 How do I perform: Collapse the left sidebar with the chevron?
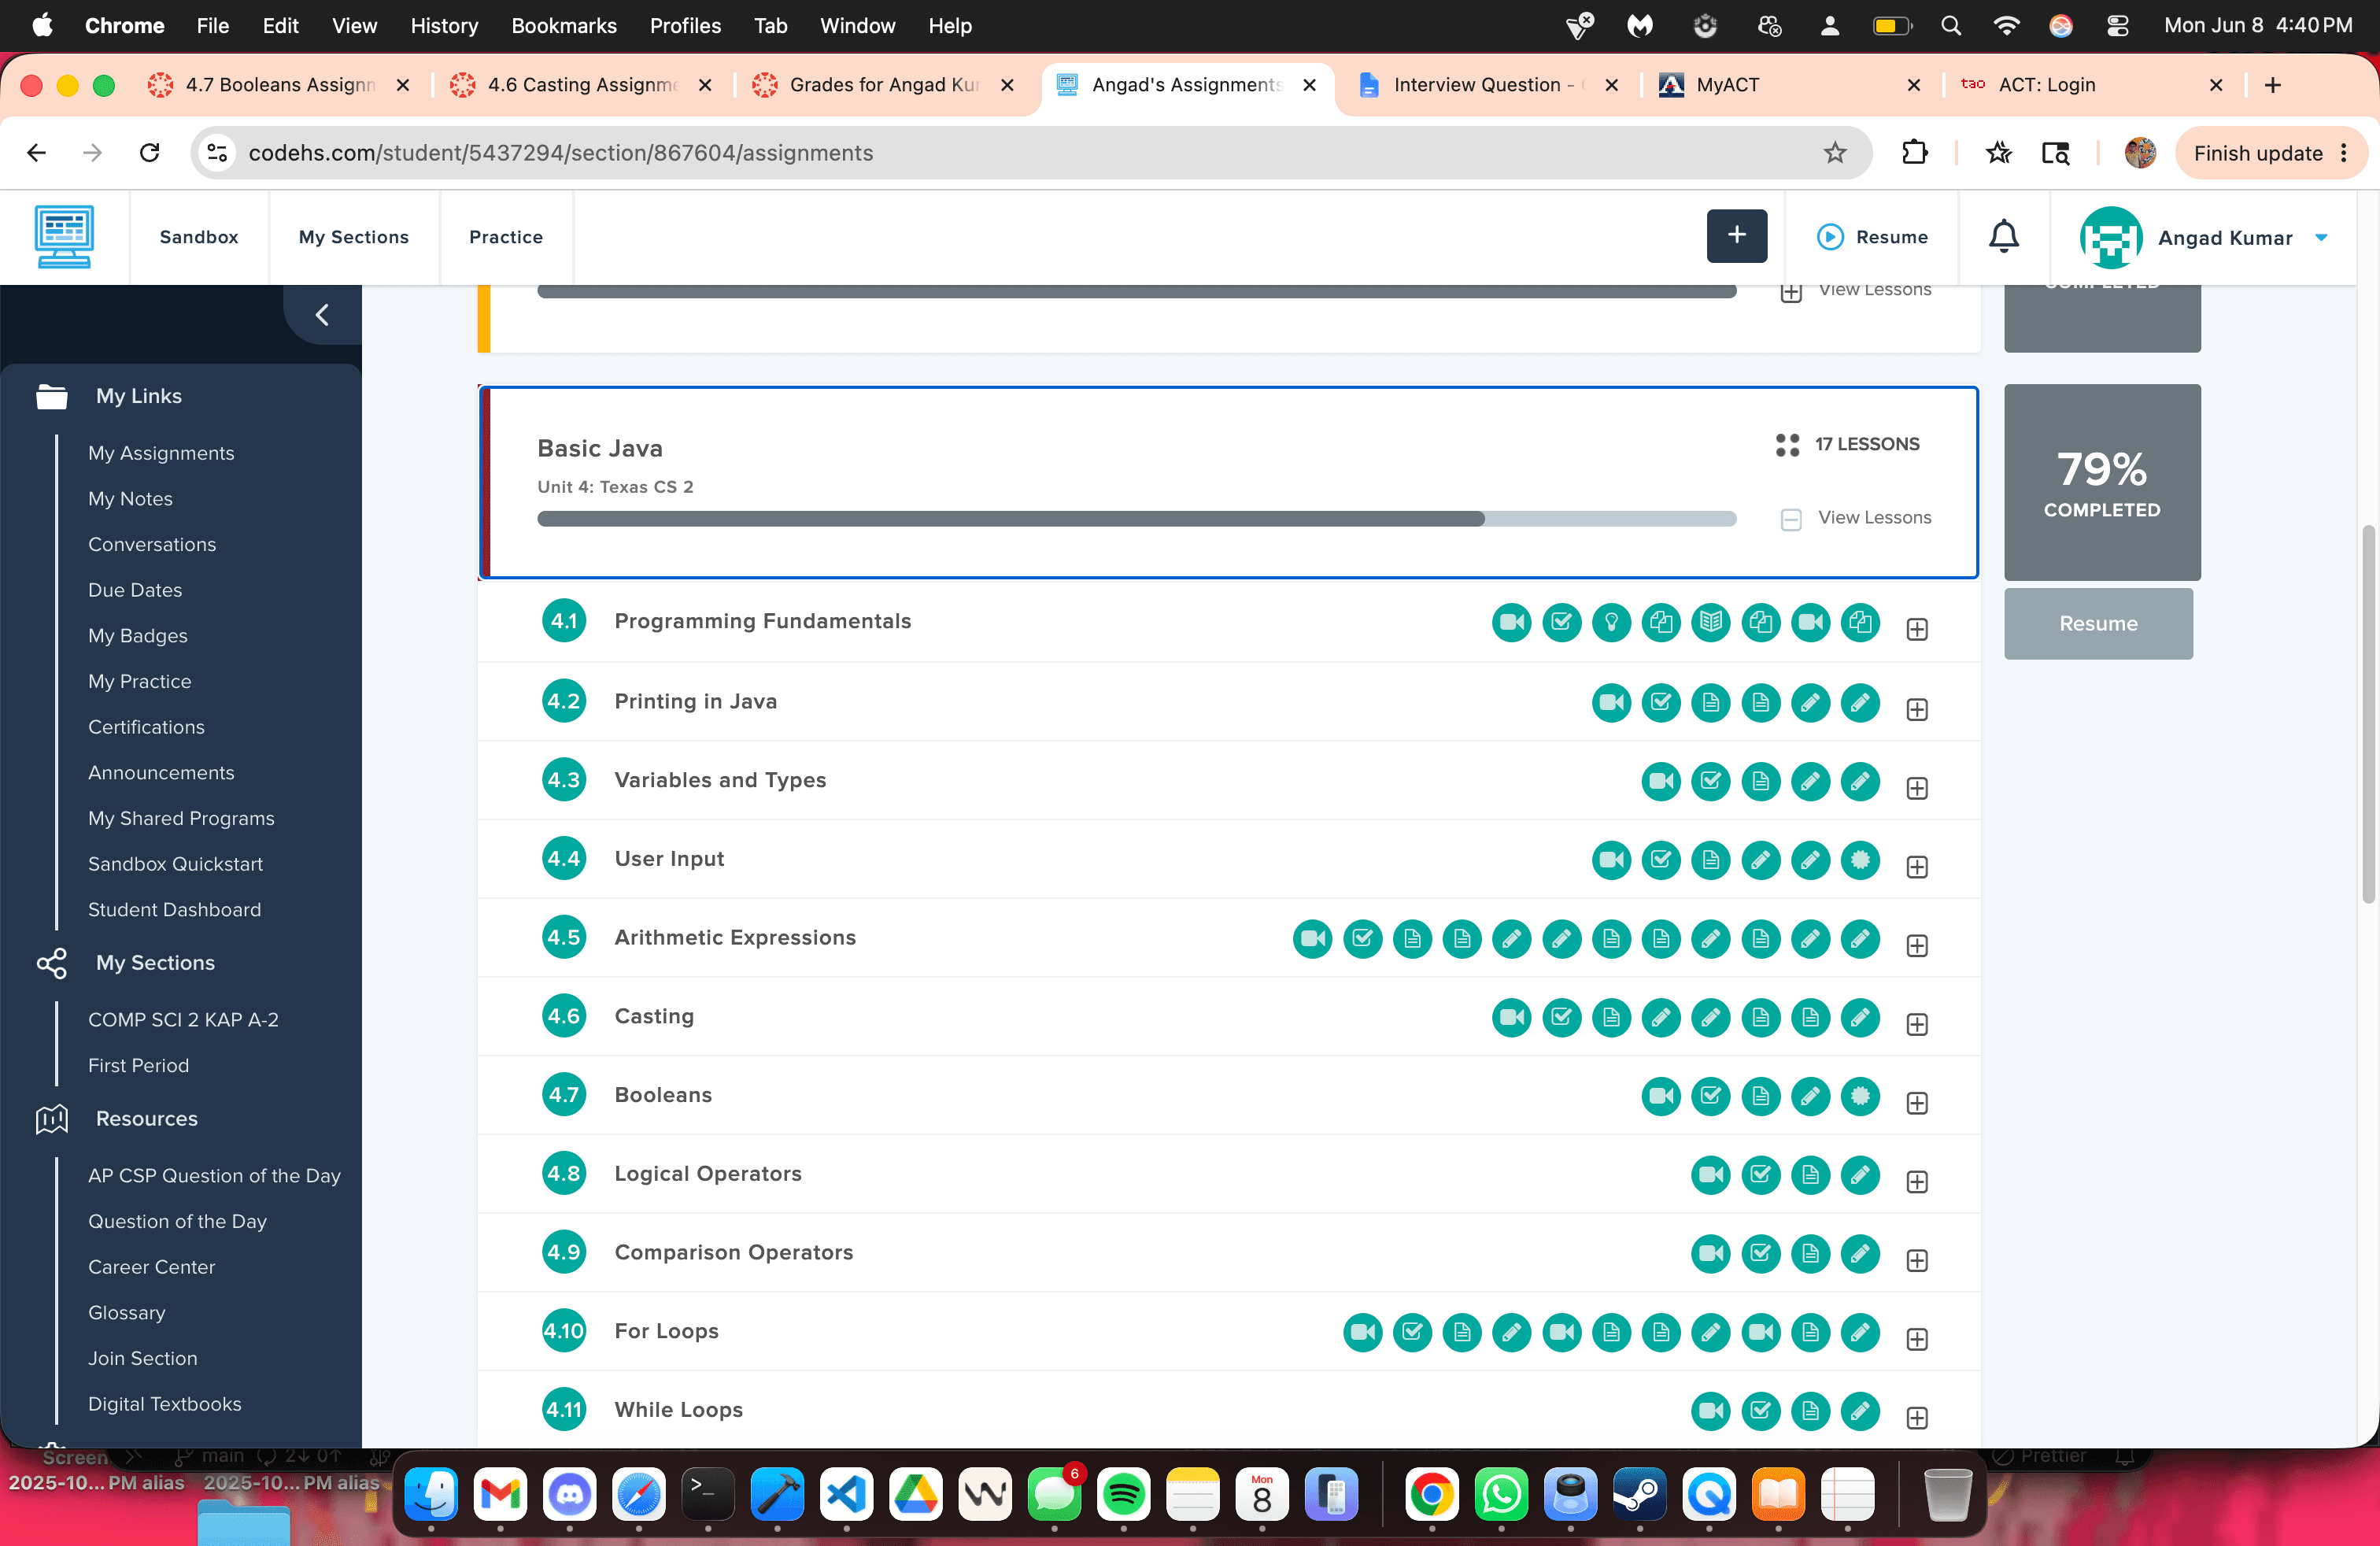click(322, 315)
